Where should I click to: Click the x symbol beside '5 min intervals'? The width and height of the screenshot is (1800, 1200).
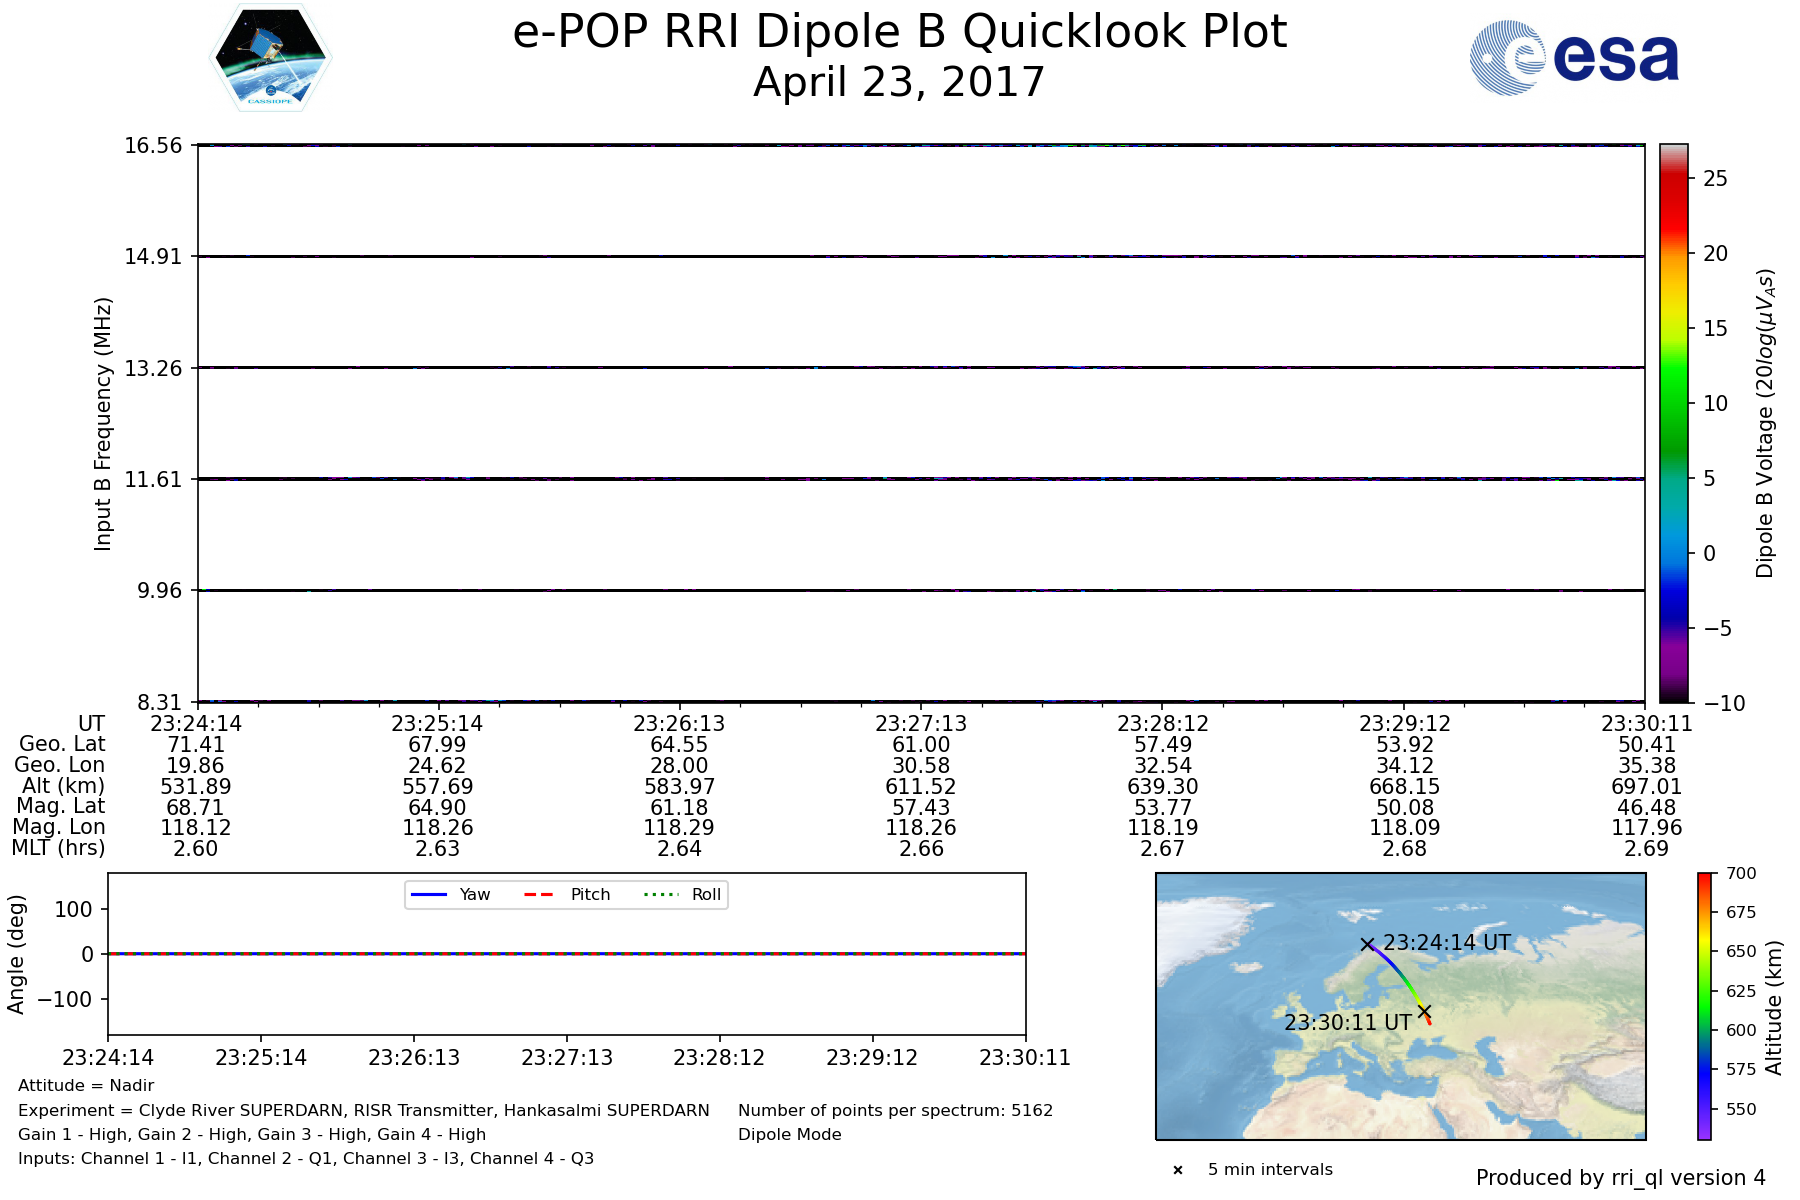click(1178, 1170)
